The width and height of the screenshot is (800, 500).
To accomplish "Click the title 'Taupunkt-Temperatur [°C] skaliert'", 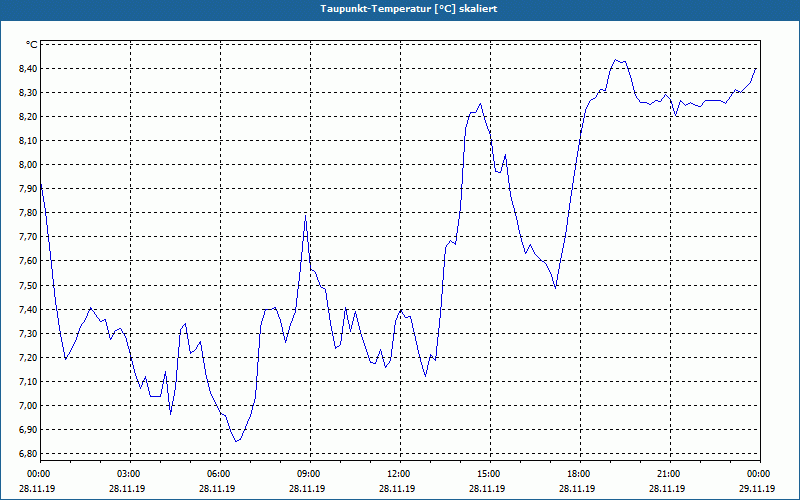I will [409, 9].
